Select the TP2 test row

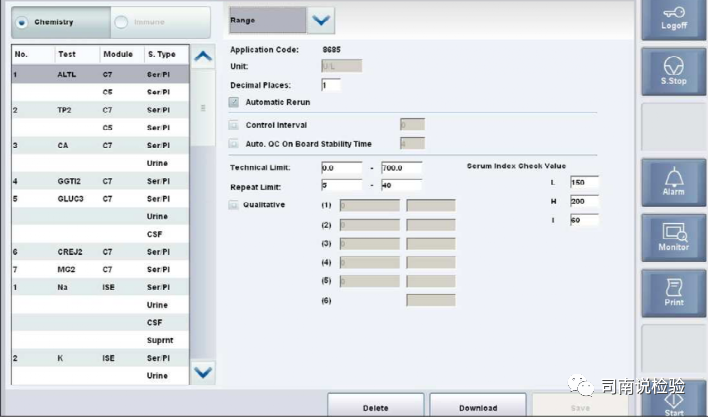[x=100, y=110]
